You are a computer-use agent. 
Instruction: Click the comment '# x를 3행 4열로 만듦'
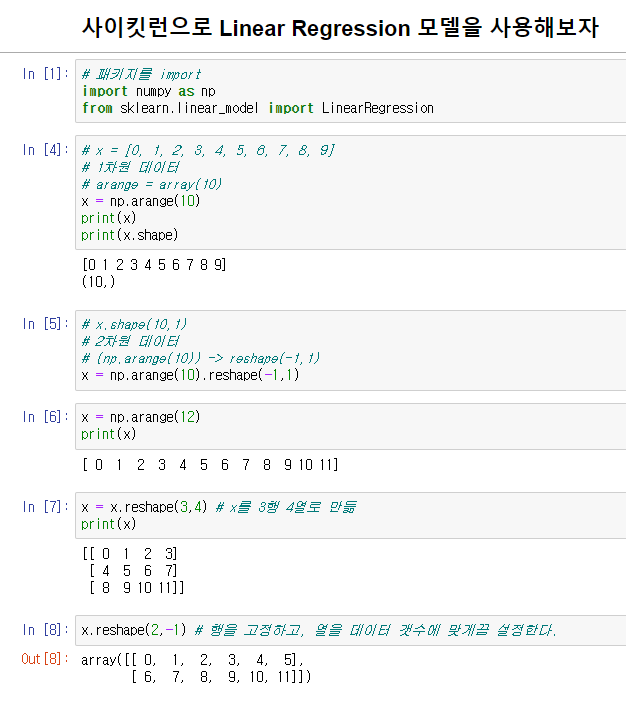287,507
